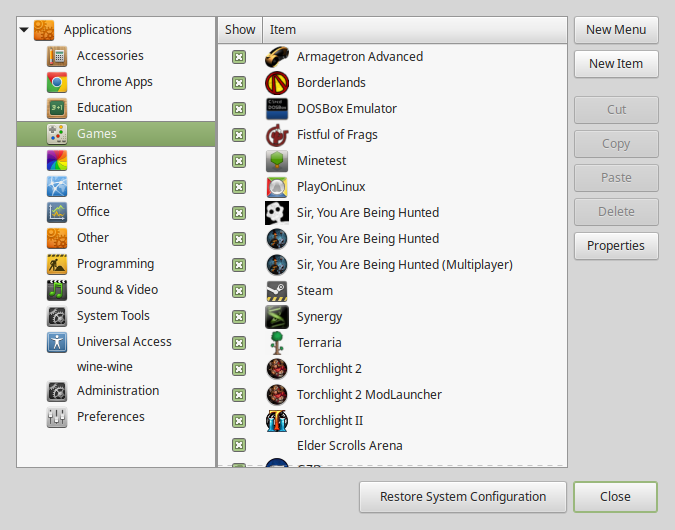
Task: Click the Administration gear icon
Action: click(x=57, y=391)
